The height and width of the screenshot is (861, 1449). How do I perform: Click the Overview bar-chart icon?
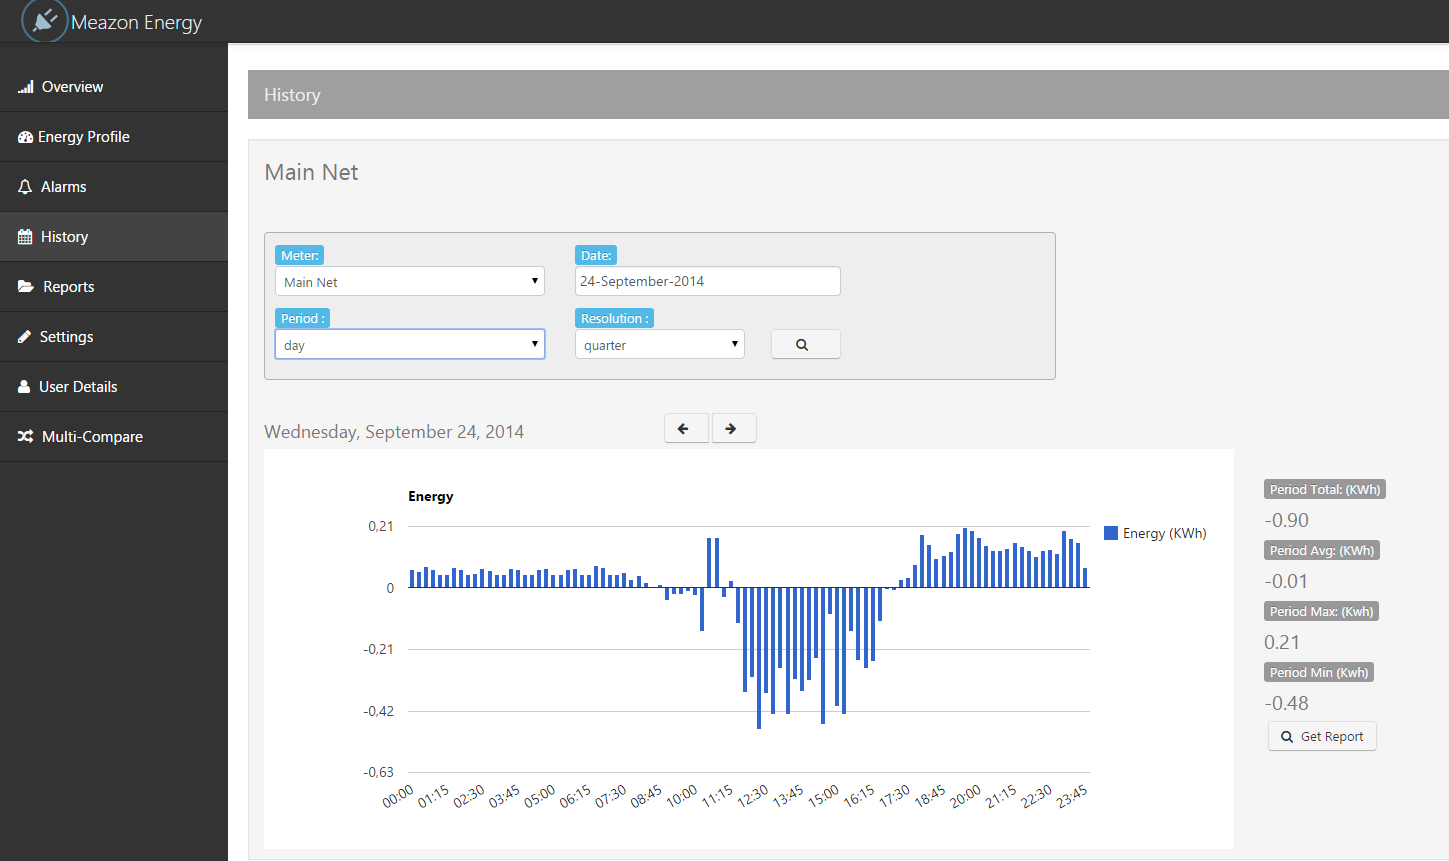26,87
